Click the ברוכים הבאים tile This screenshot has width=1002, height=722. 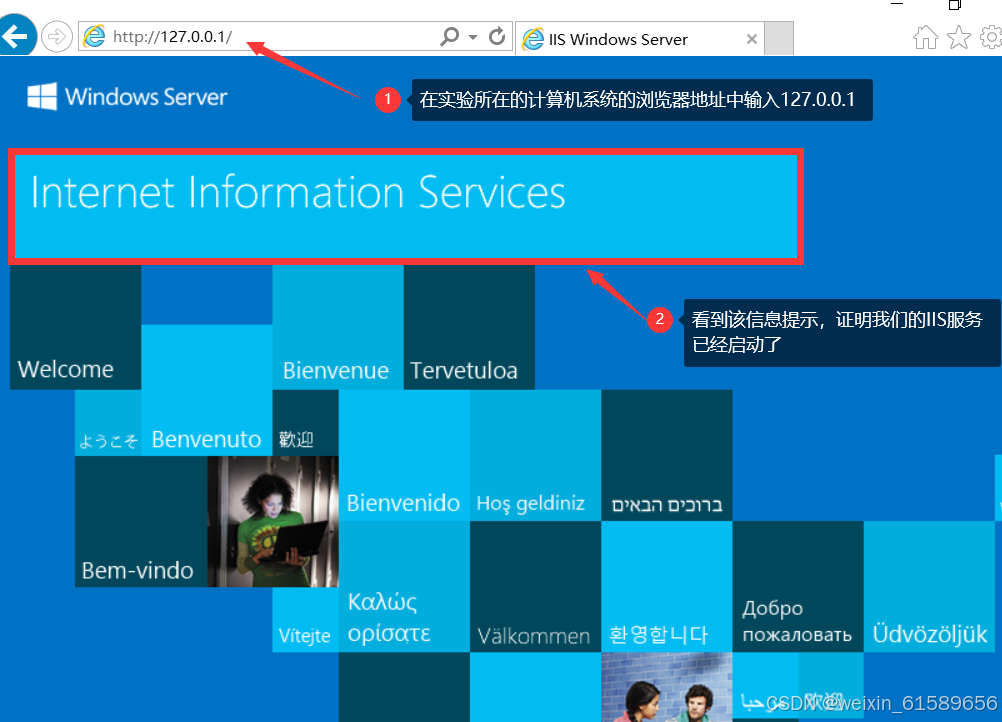[667, 456]
